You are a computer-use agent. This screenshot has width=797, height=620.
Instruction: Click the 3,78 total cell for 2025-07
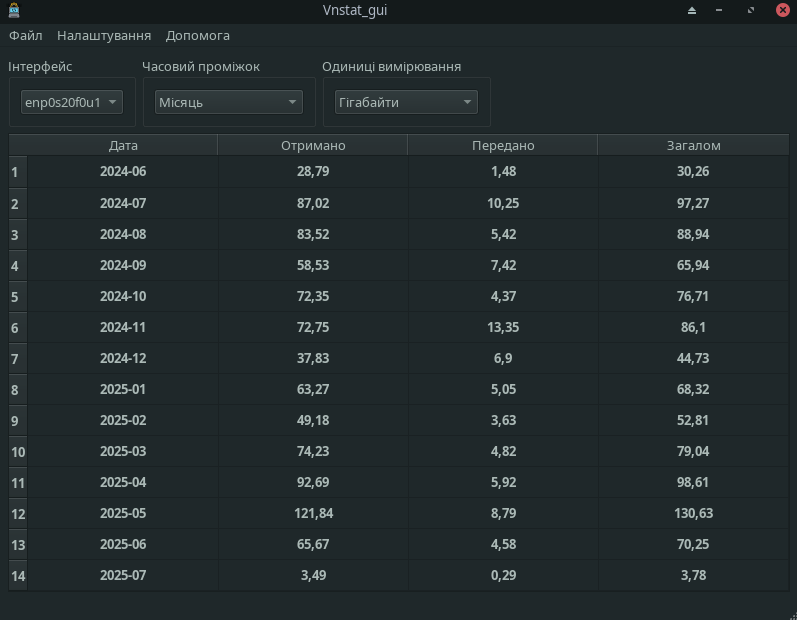693,576
